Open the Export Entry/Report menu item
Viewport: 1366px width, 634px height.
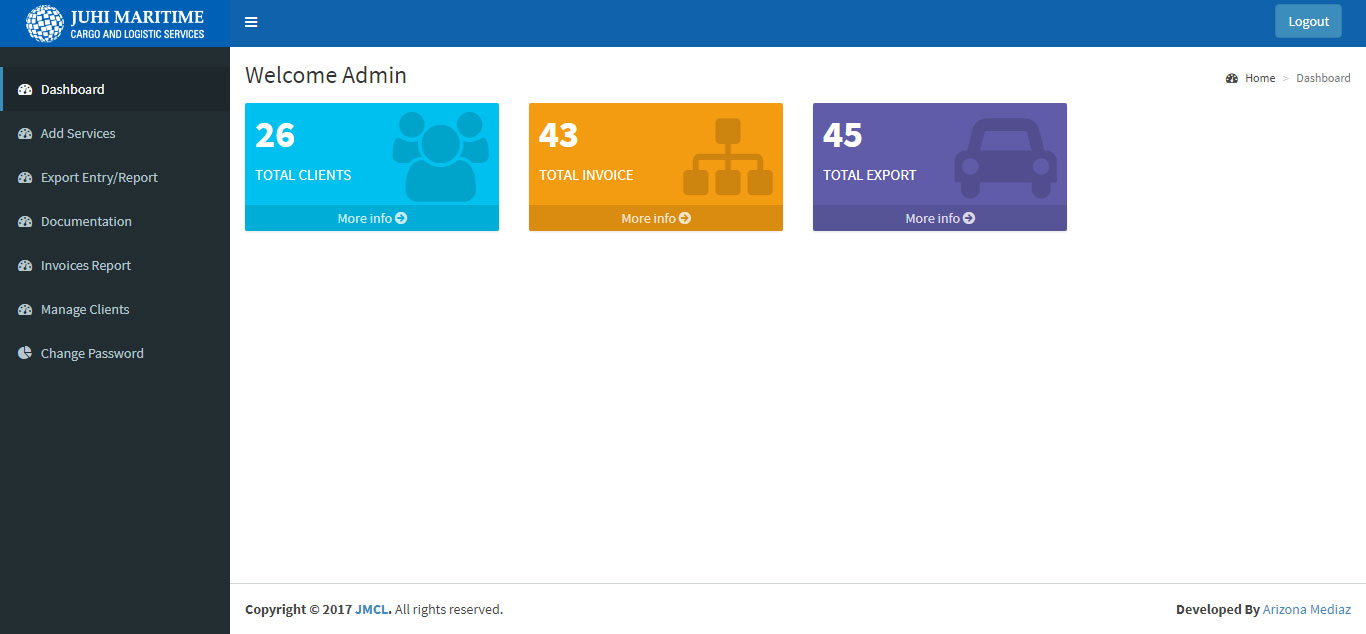(x=99, y=177)
